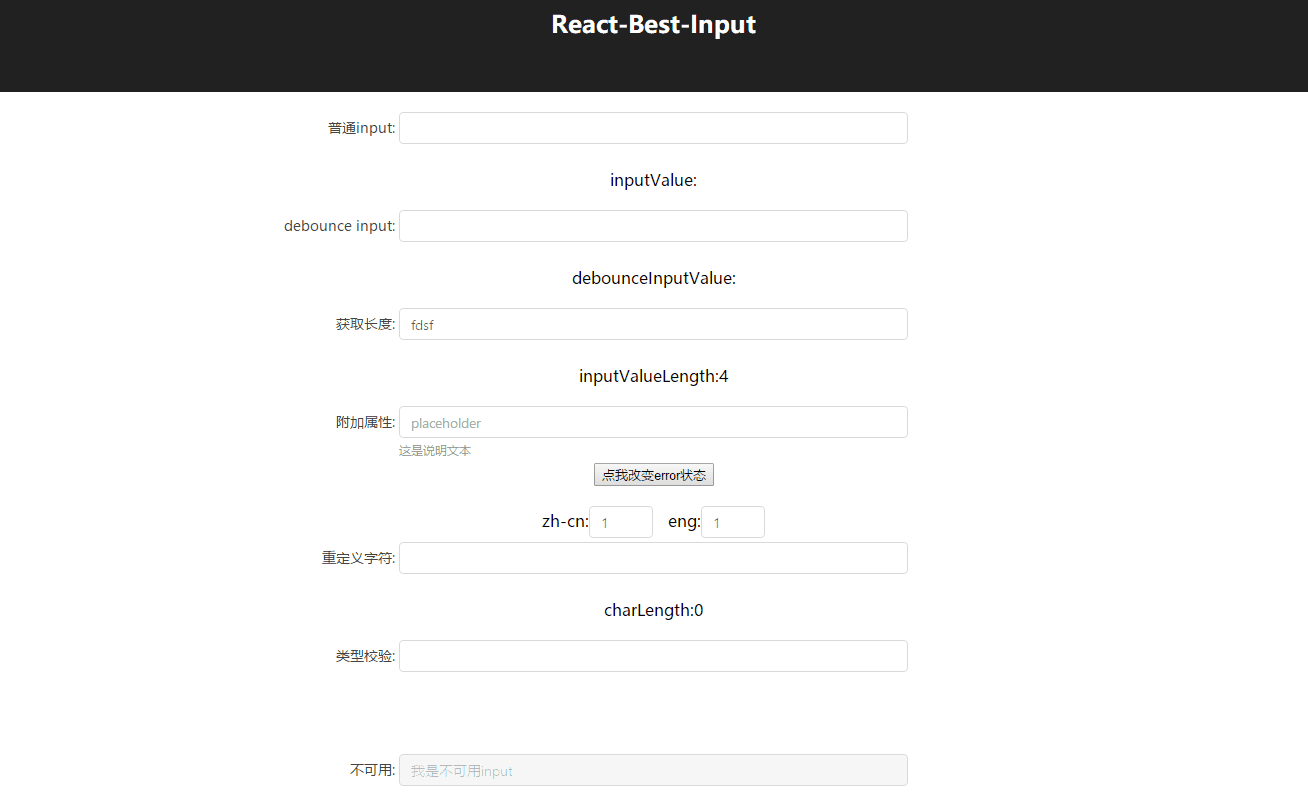Click the 普通input: label
The height and width of the screenshot is (811, 1308).
click(362, 128)
